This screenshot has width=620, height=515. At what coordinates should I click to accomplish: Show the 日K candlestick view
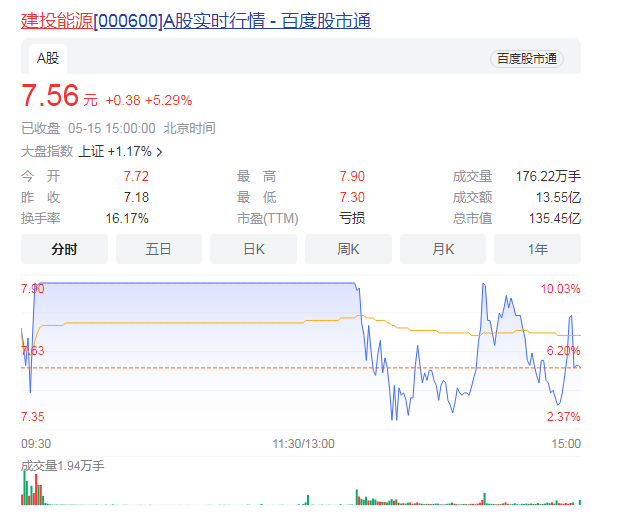coord(253,249)
